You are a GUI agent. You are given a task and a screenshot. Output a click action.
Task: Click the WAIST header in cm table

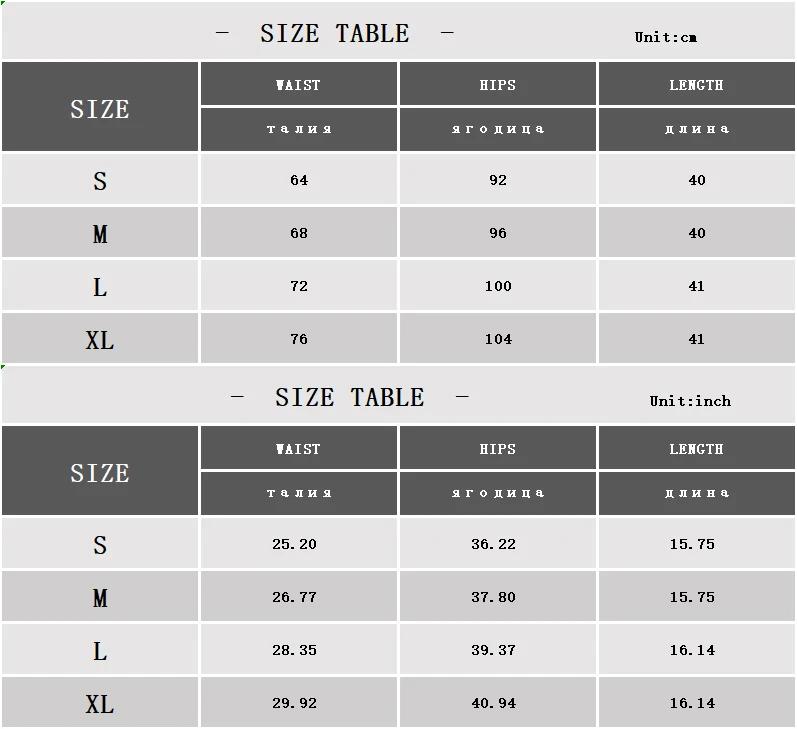tap(298, 84)
